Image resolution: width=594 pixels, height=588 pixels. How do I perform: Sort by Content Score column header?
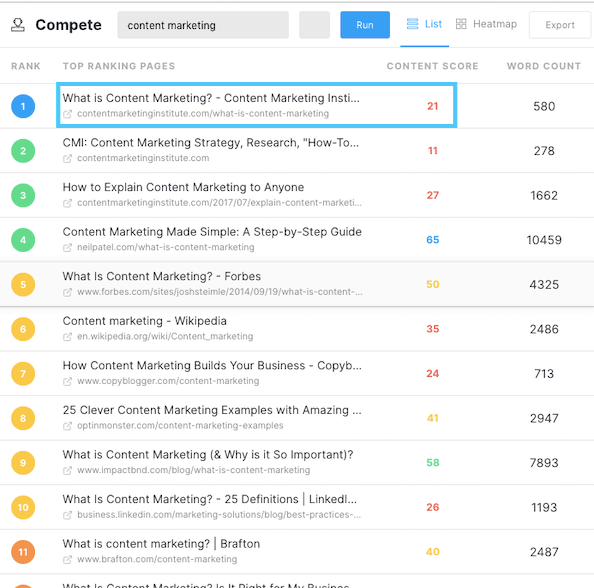pos(432,66)
